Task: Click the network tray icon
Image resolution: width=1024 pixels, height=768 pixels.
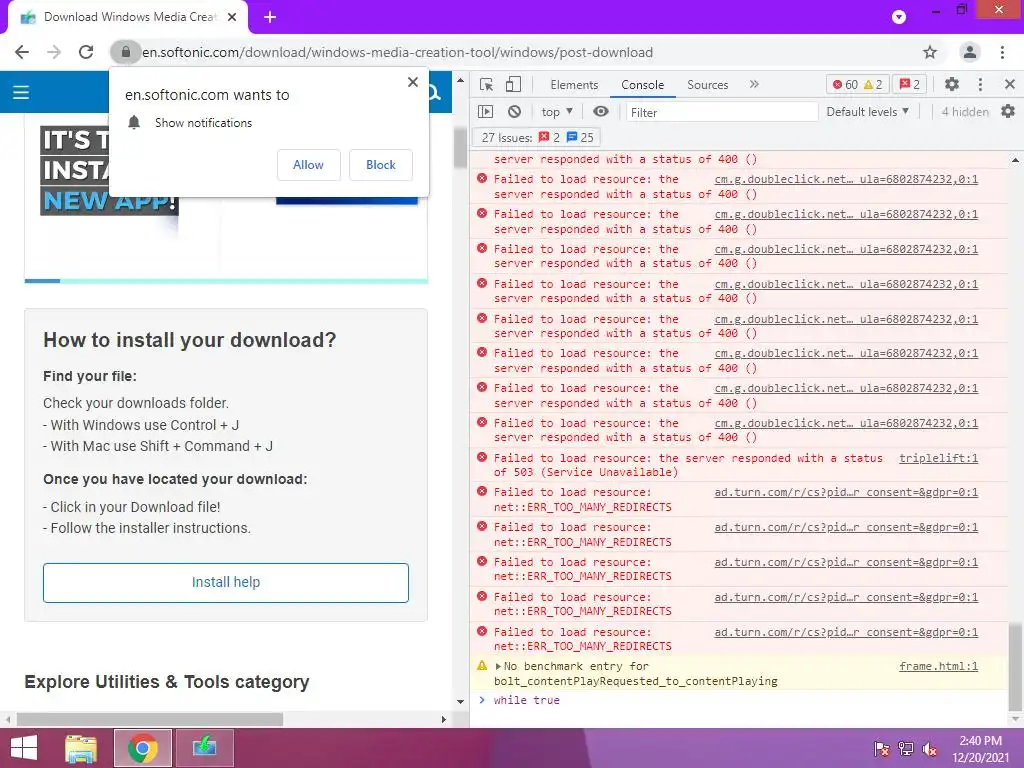Action: pyautogui.click(x=906, y=748)
